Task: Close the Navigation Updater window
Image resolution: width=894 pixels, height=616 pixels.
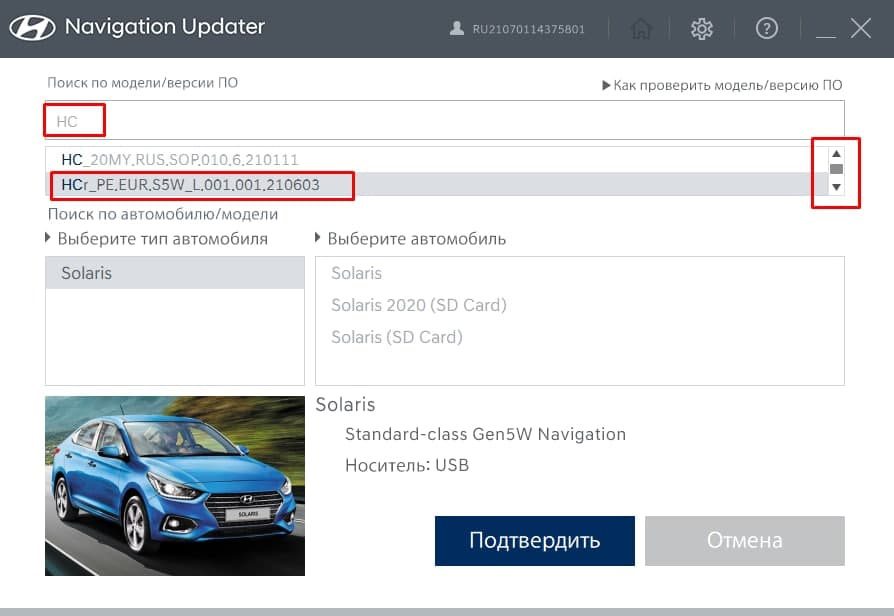Action: (861, 28)
